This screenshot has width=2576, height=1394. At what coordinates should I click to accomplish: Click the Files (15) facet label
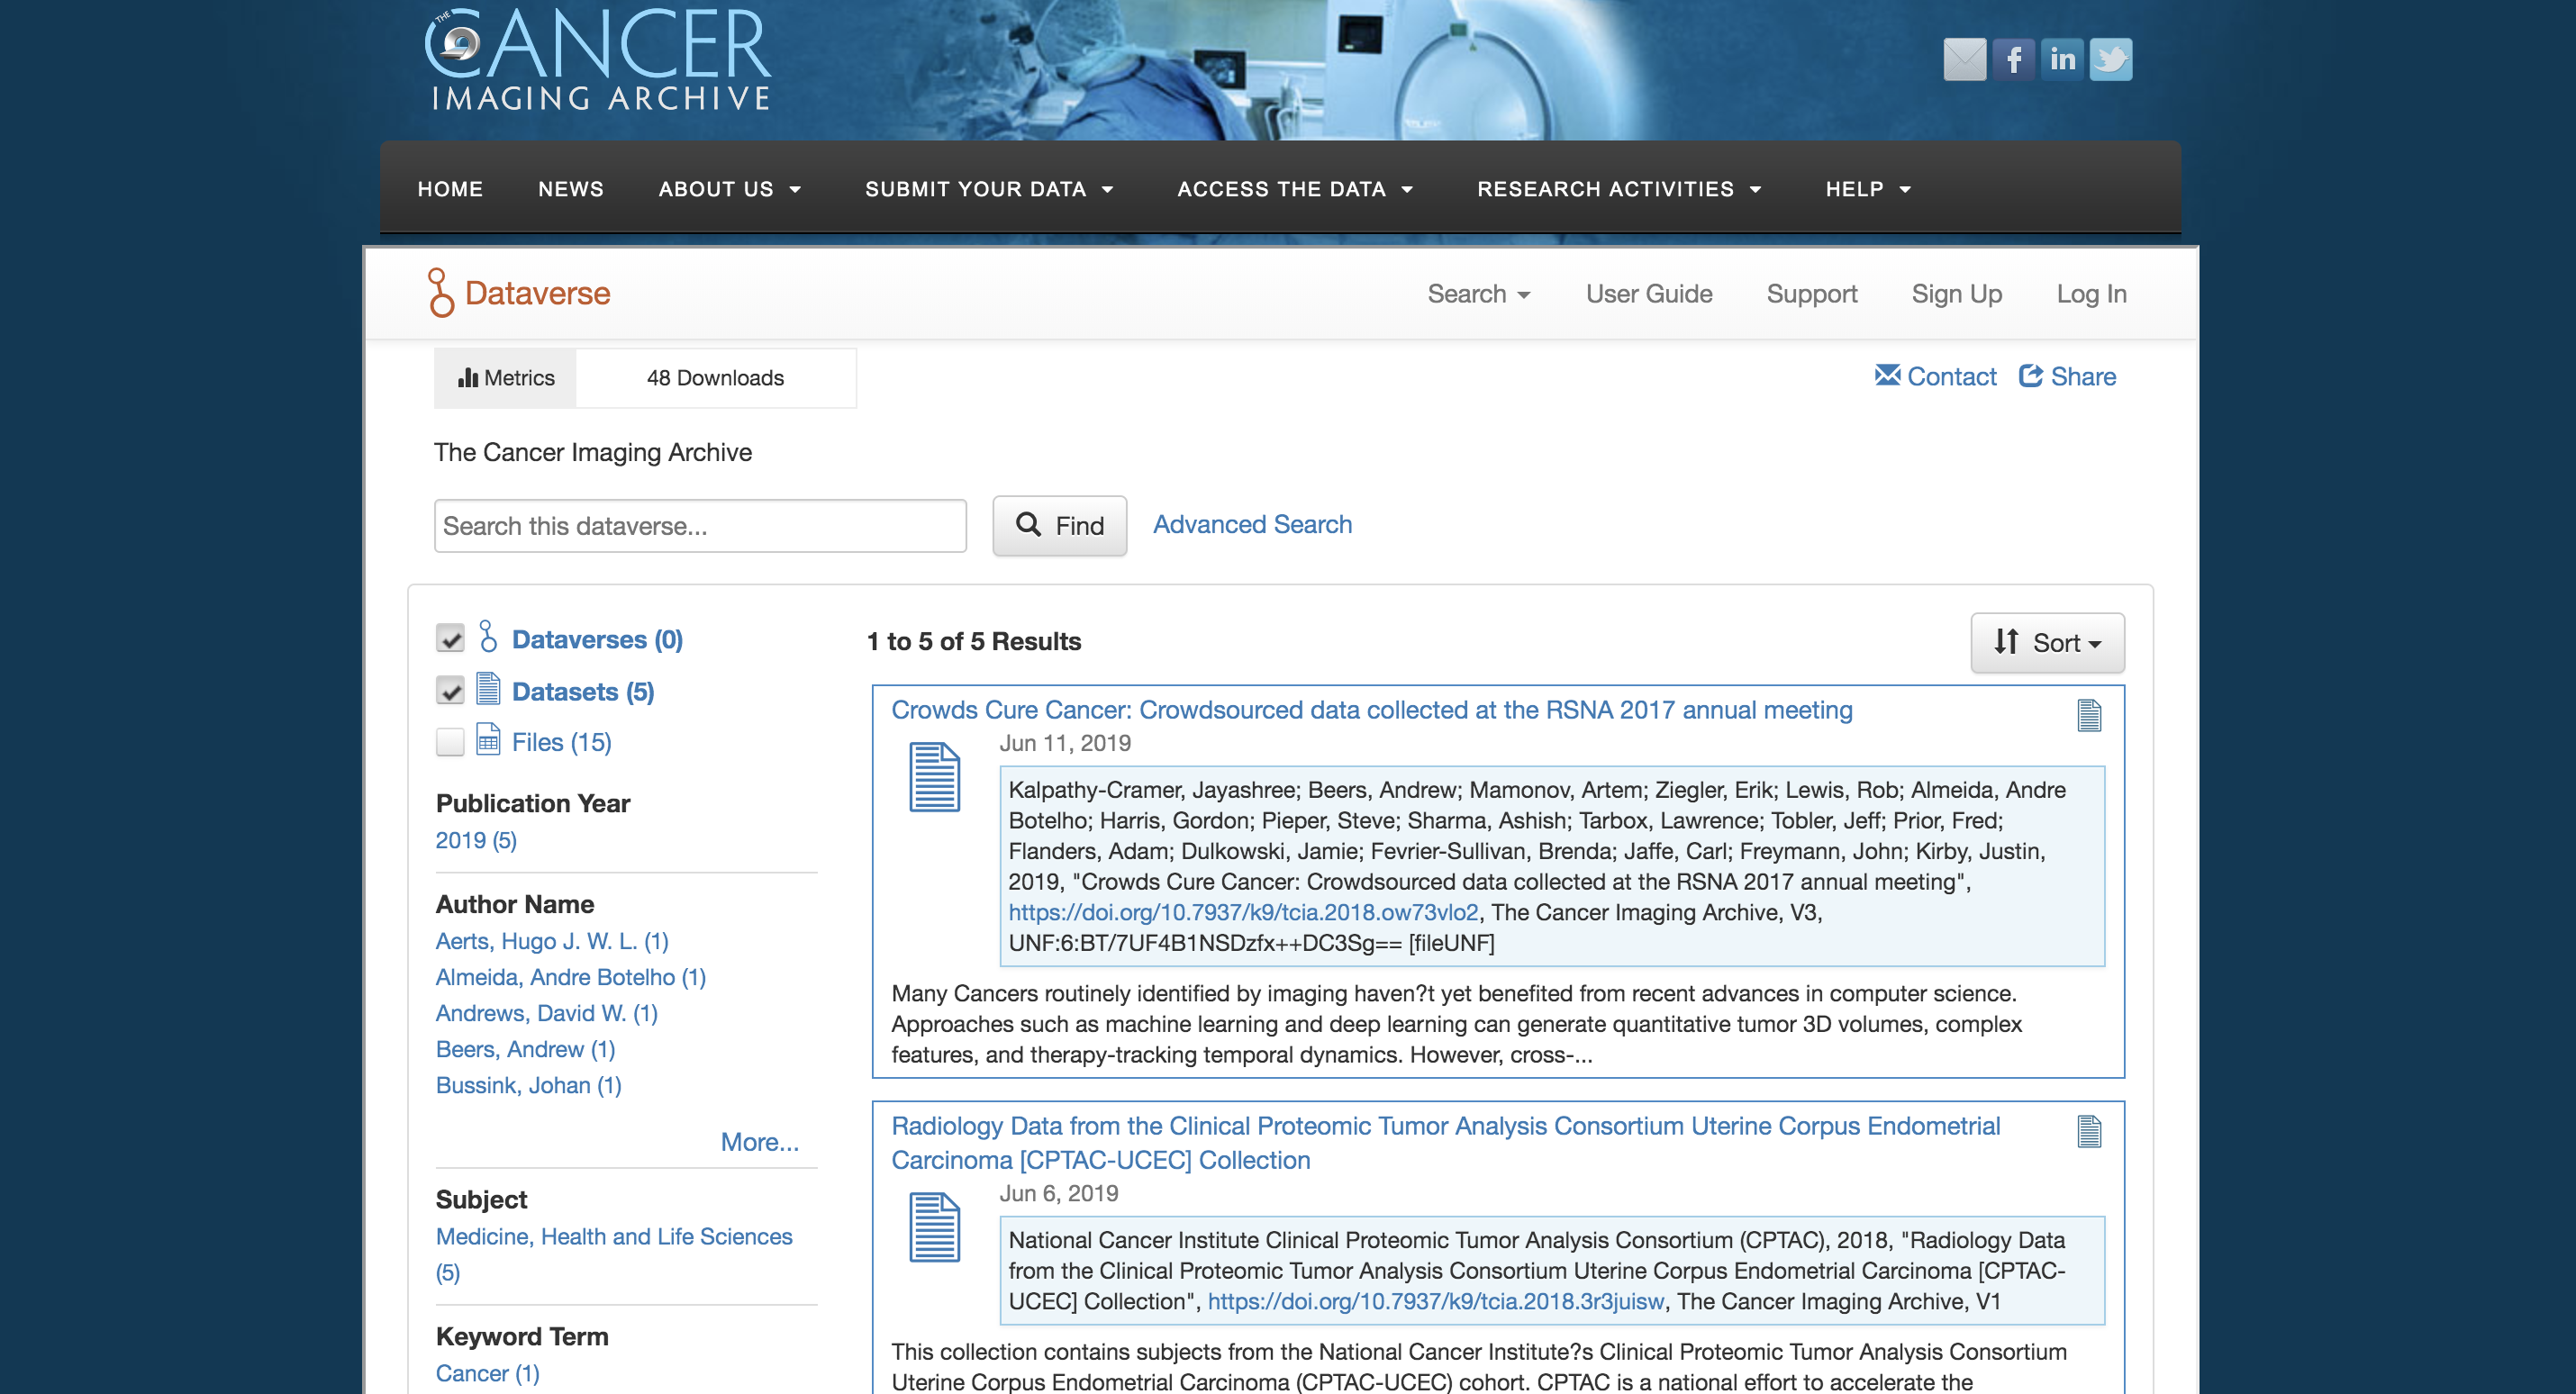[x=562, y=742]
